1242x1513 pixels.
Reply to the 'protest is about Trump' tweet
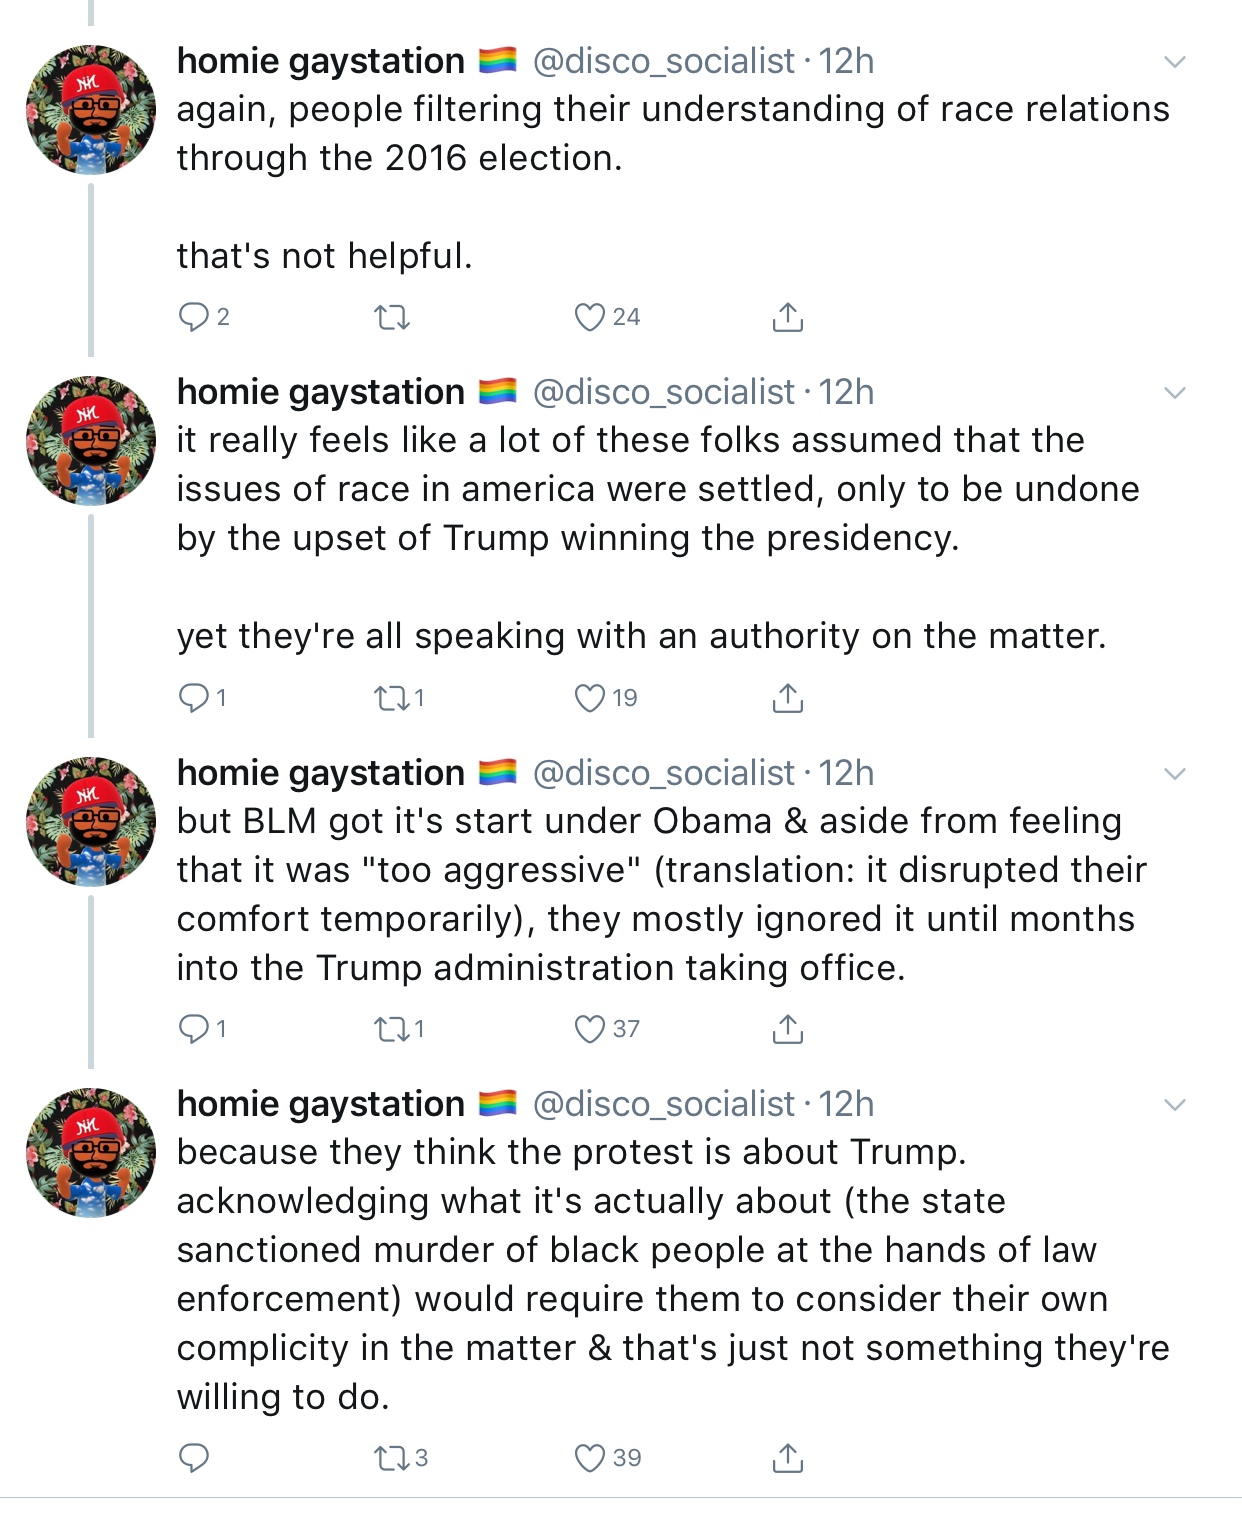[x=193, y=1459]
